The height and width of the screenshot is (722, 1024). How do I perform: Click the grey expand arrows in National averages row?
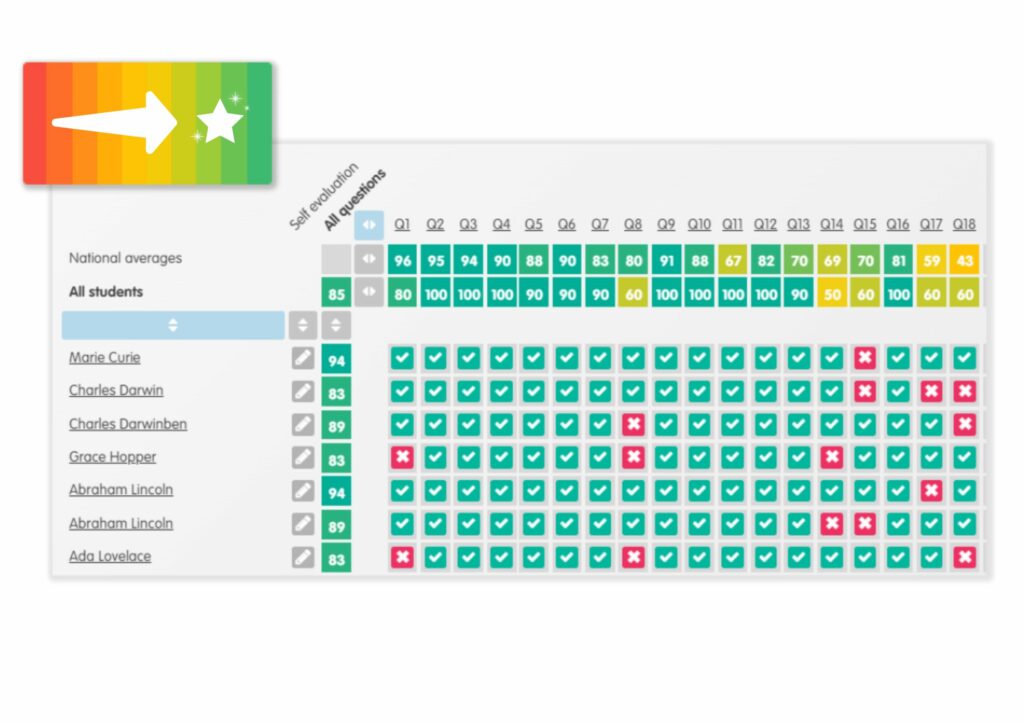click(369, 259)
